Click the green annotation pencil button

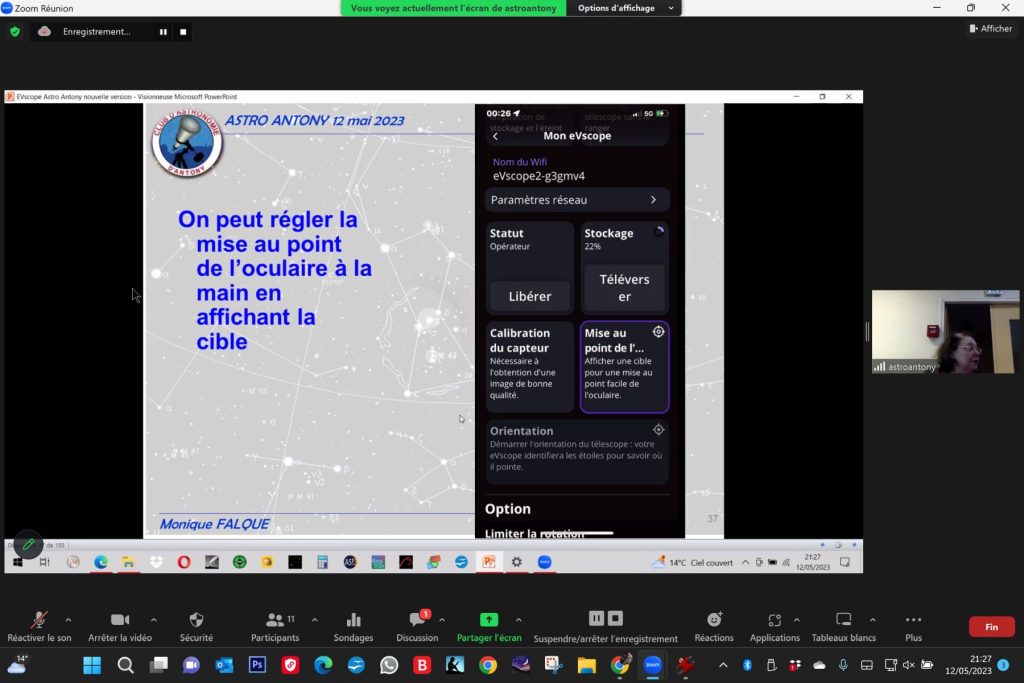pyautogui.click(x=28, y=544)
